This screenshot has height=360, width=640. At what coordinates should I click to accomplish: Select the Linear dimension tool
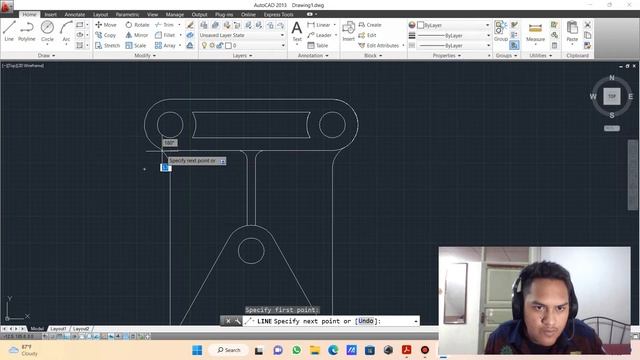[x=319, y=25]
